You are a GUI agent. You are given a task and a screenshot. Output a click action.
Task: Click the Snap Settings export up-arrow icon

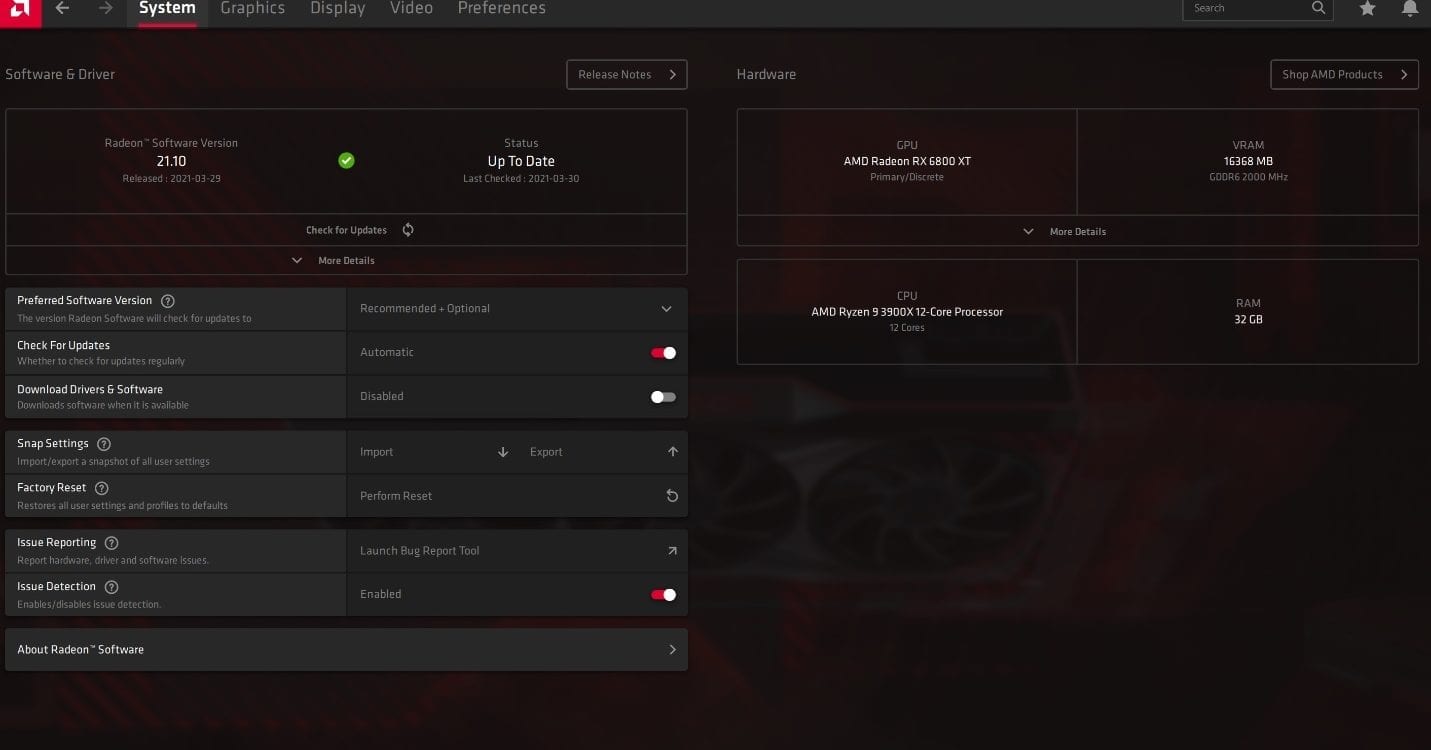(x=672, y=452)
